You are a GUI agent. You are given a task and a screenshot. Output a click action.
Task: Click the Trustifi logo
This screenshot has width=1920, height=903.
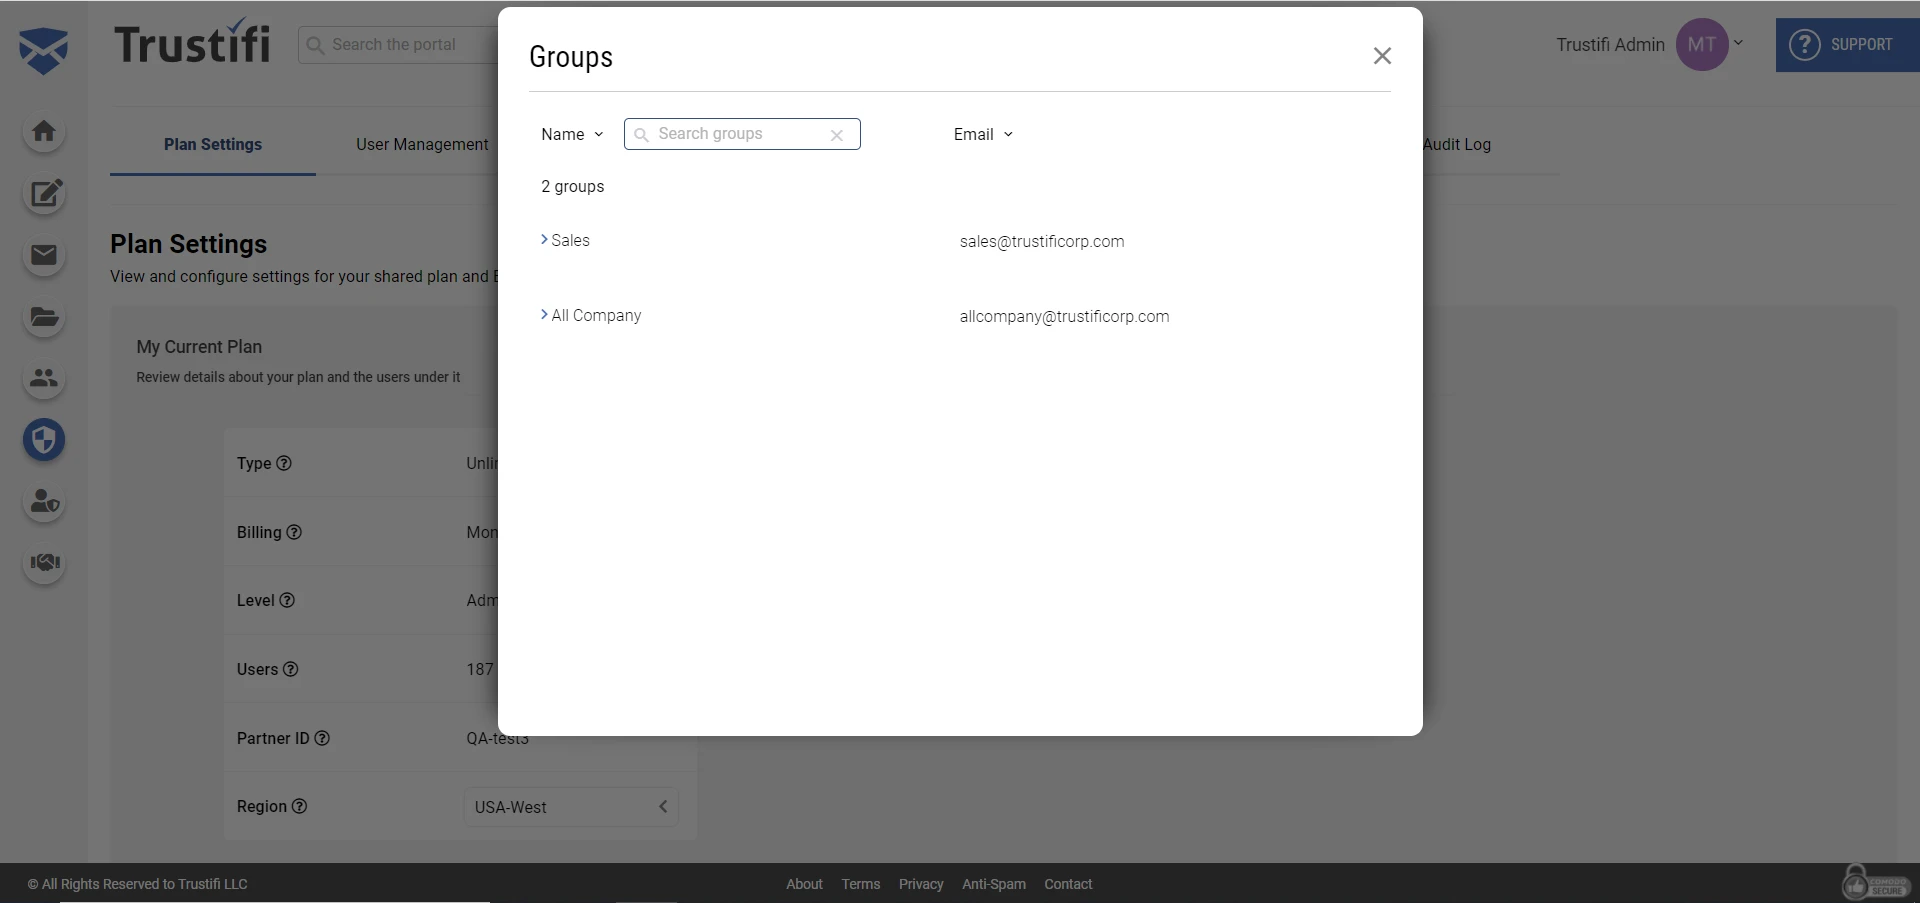coord(192,42)
